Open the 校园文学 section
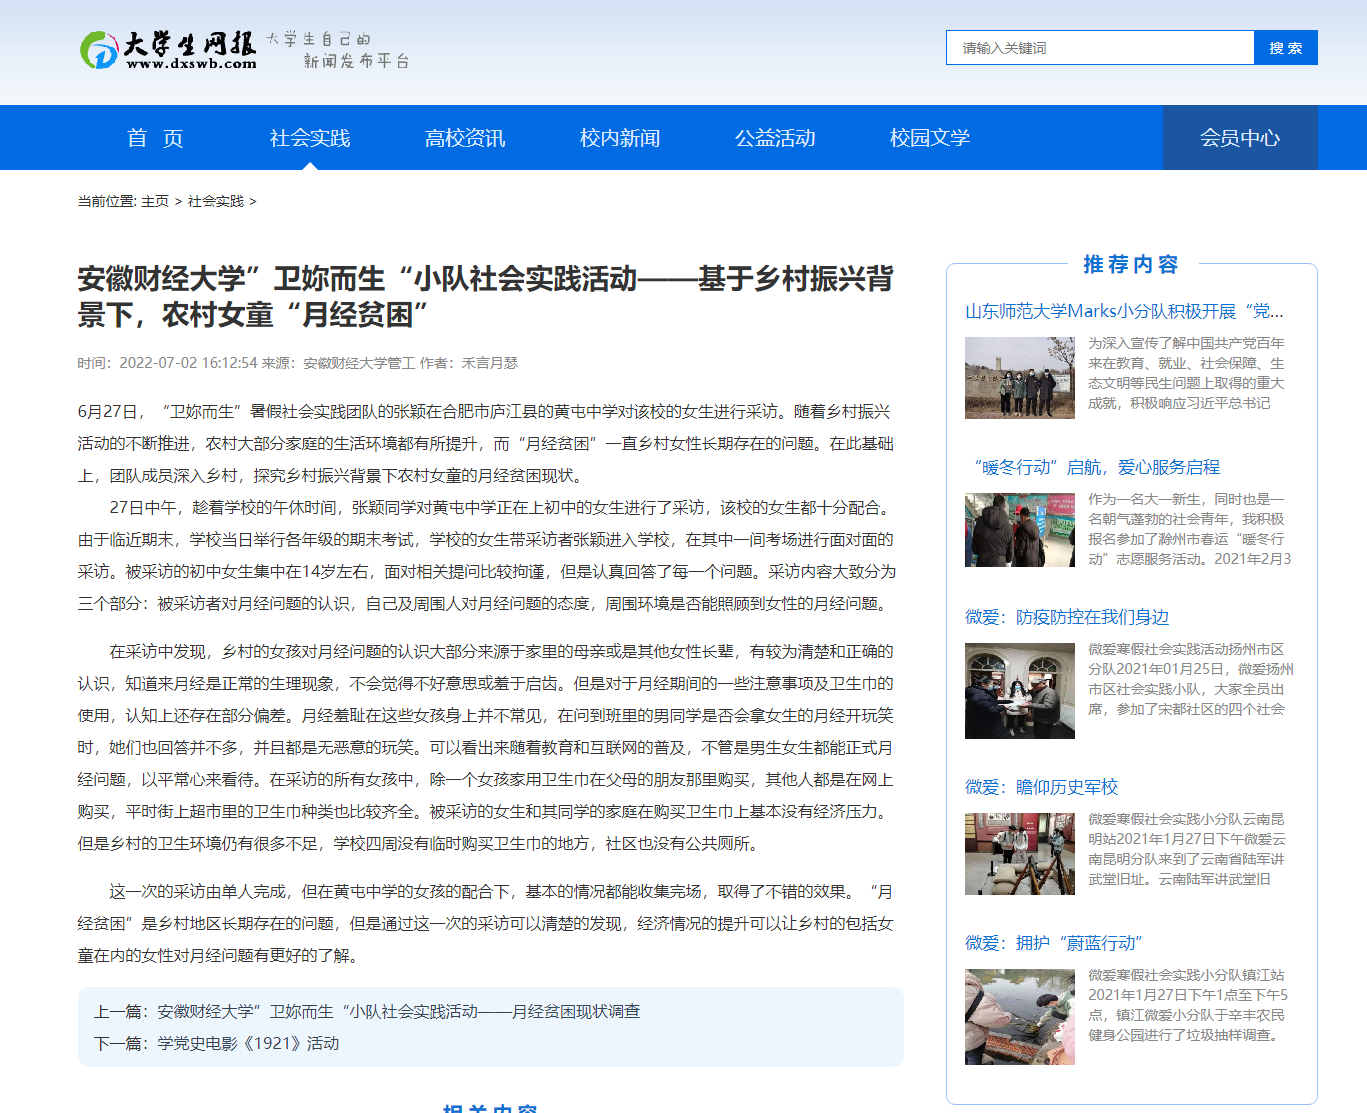The width and height of the screenshot is (1367, 1113). (930, 138)
